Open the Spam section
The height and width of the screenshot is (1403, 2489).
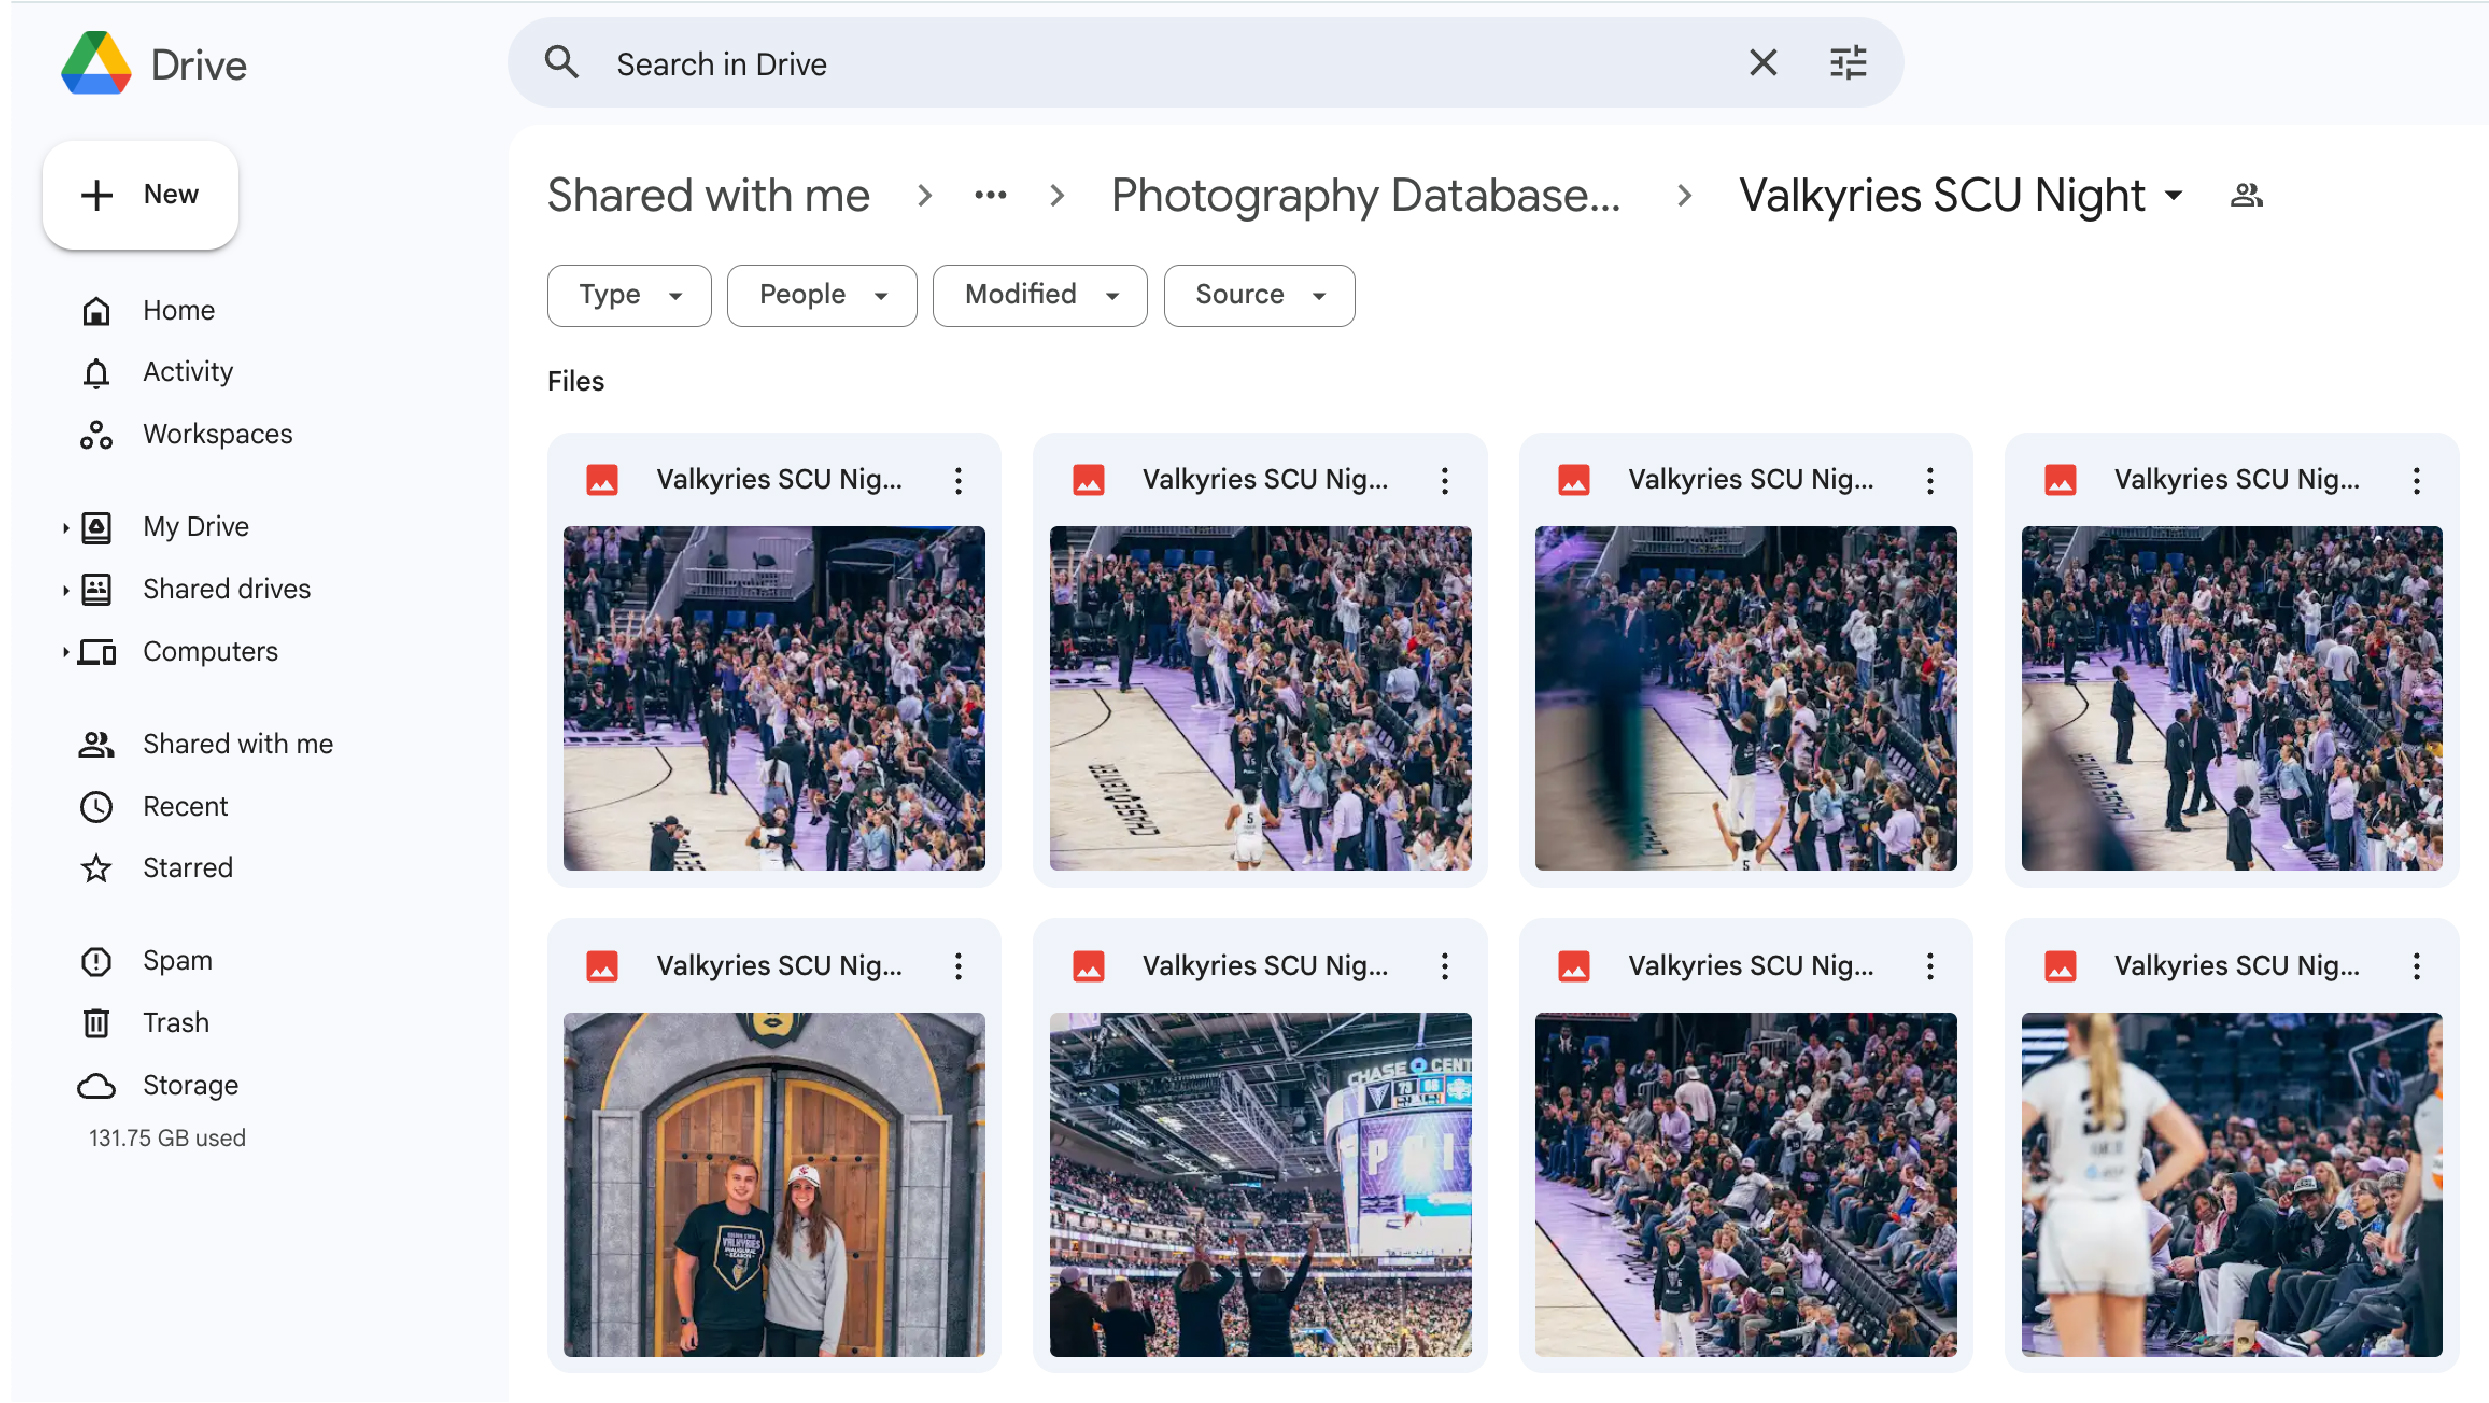point(178,960)
